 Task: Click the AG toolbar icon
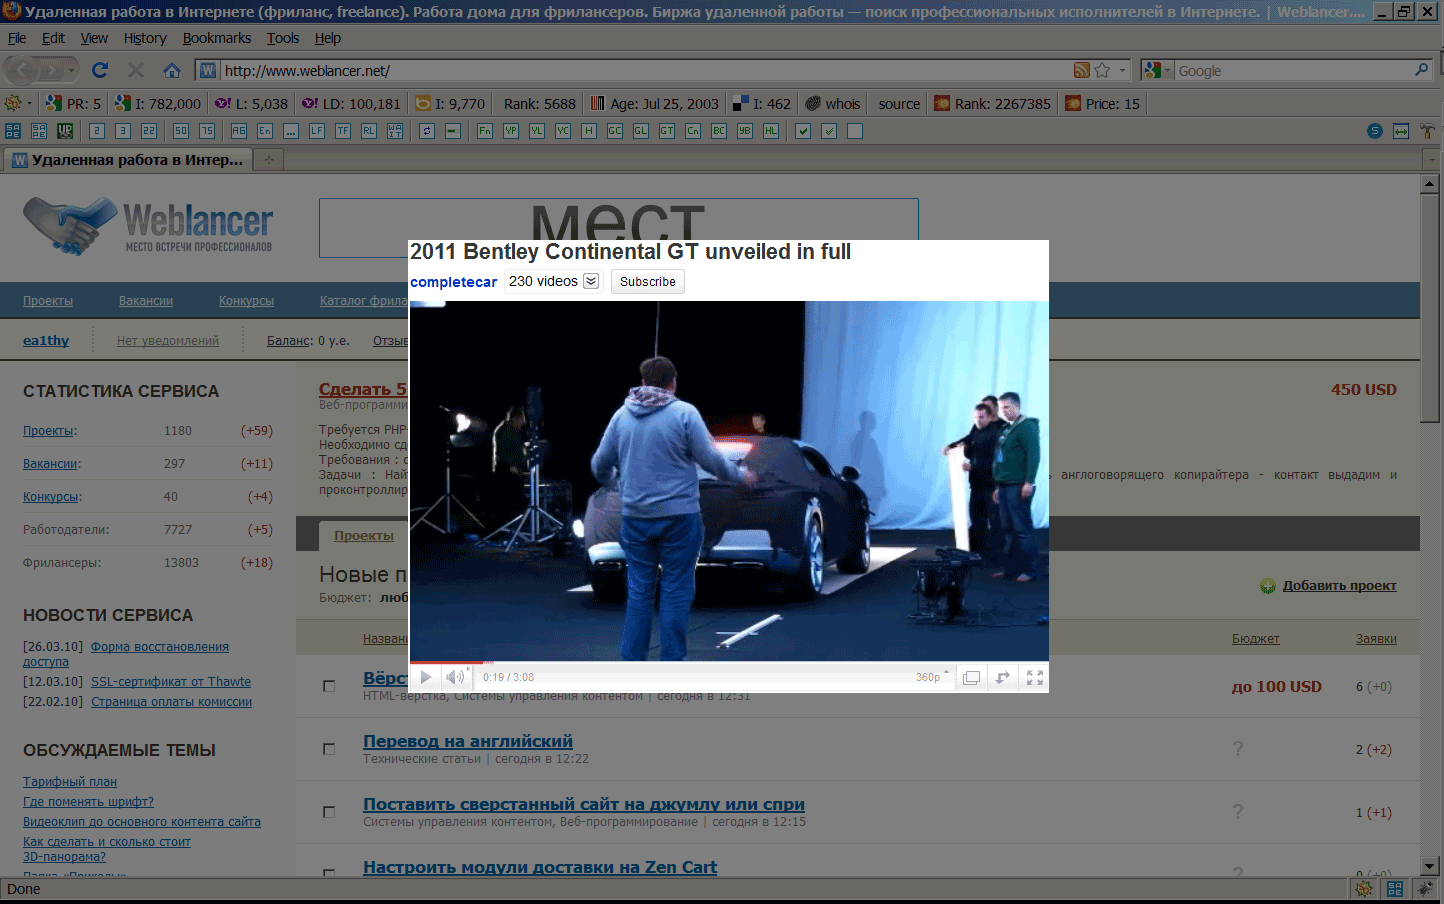[x=239, y=131]
